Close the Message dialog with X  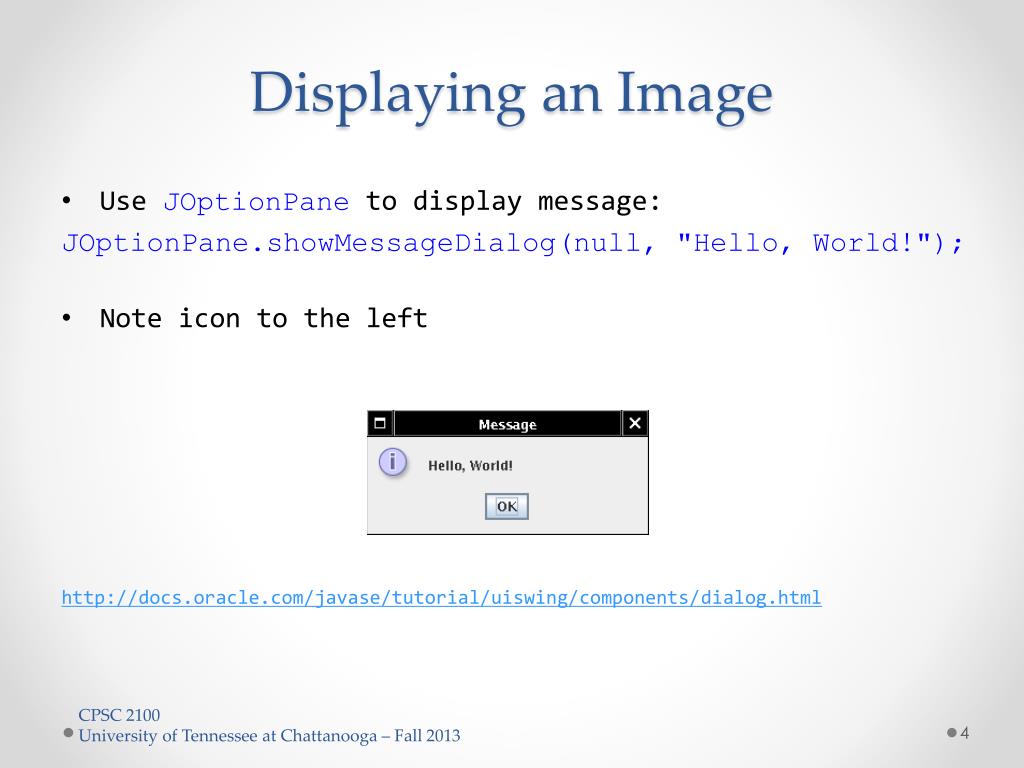pyautogui.click(x=635, y=423)
